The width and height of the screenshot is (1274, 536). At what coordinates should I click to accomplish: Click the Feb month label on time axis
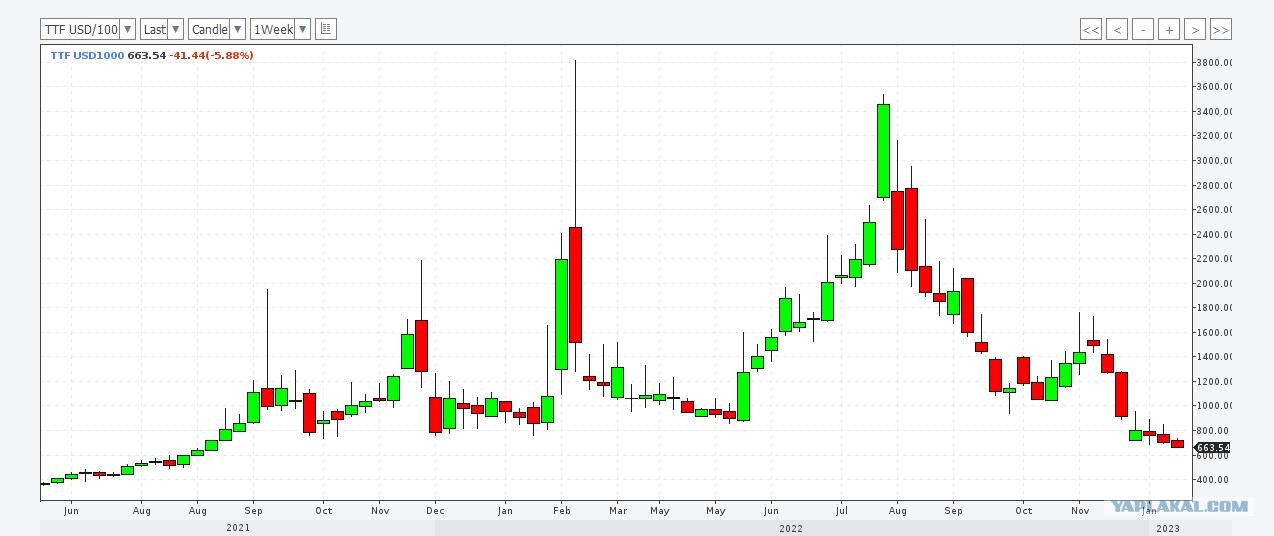pyautogui.click(x=561, y=511)
